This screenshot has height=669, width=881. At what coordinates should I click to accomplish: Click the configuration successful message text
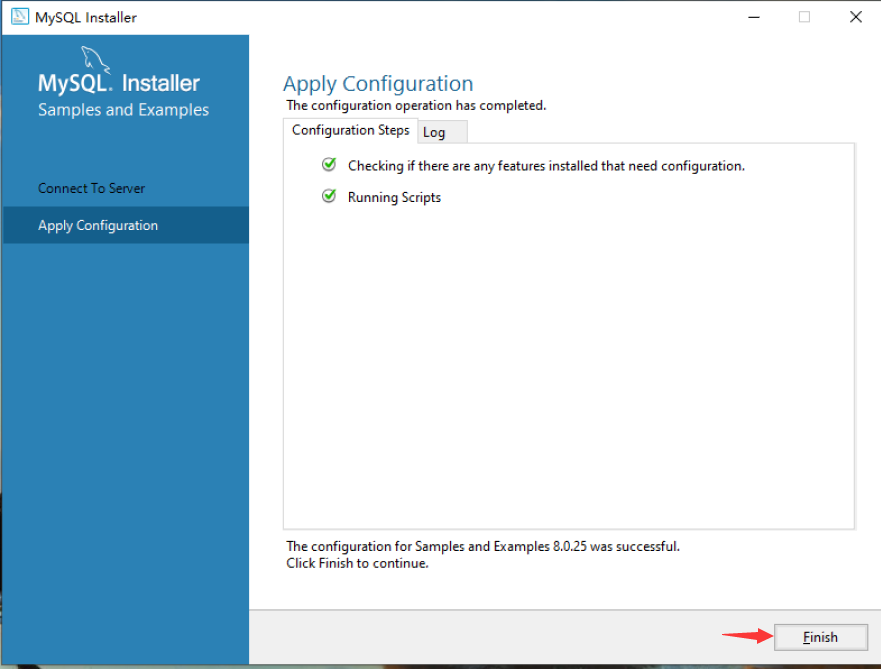(480, 546)
